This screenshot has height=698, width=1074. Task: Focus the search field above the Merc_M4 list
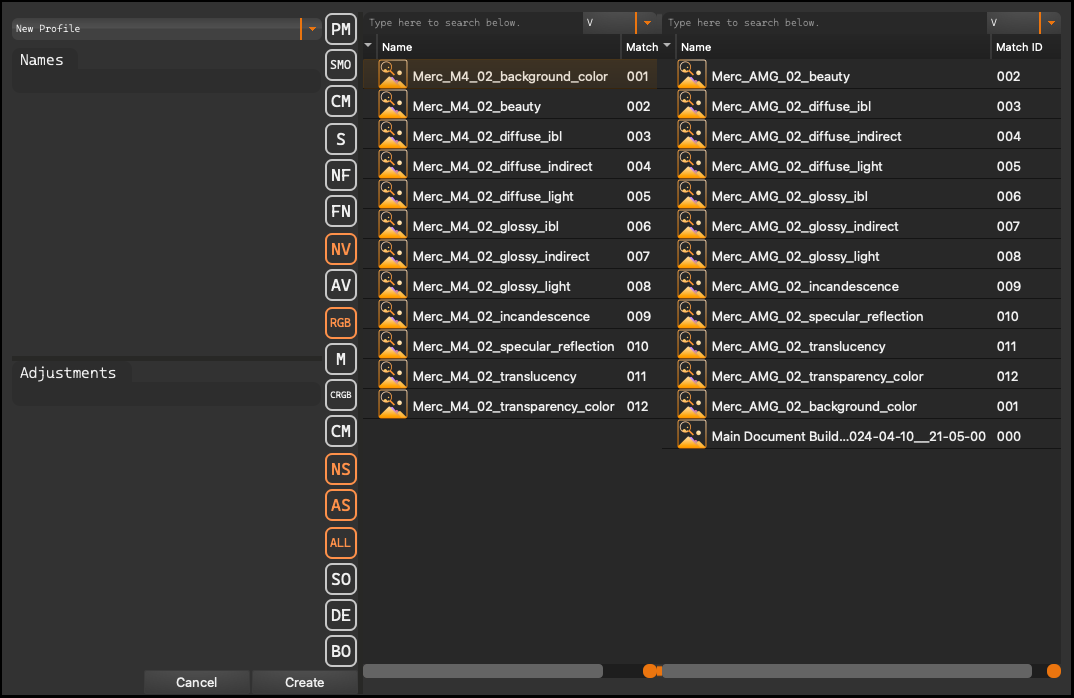point(473,23)
